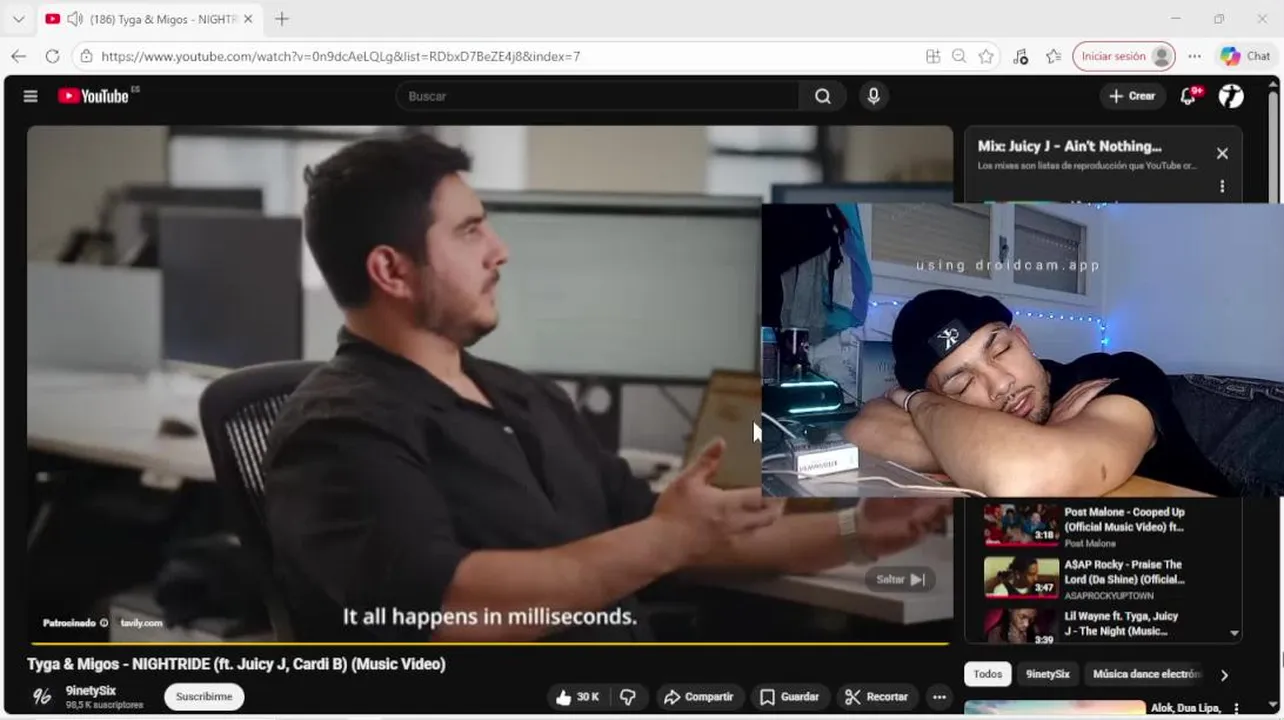The image size is (1284, 720).
Task: Open Lil Wayne ft. Tyga, Juicy J title
Action: coord(1121,623)
